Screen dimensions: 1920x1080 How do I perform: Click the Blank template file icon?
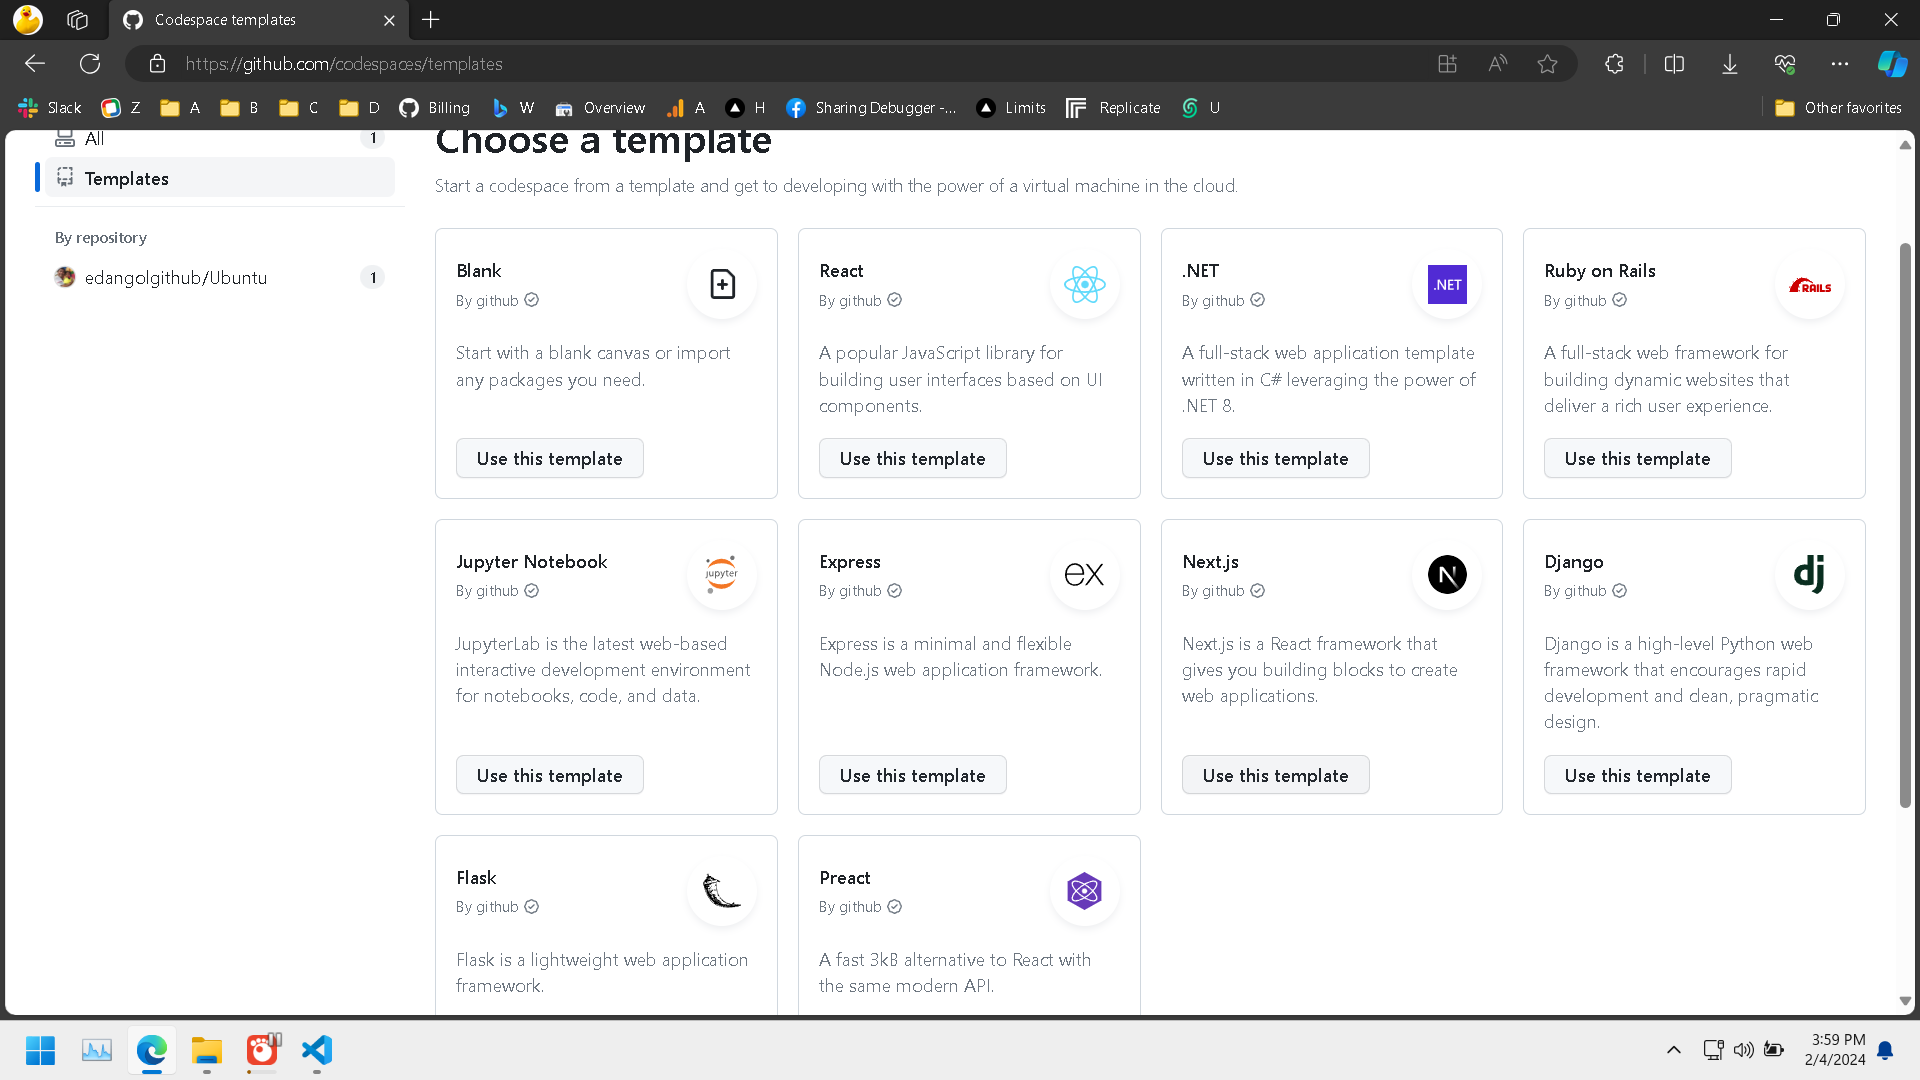[721, 285]
